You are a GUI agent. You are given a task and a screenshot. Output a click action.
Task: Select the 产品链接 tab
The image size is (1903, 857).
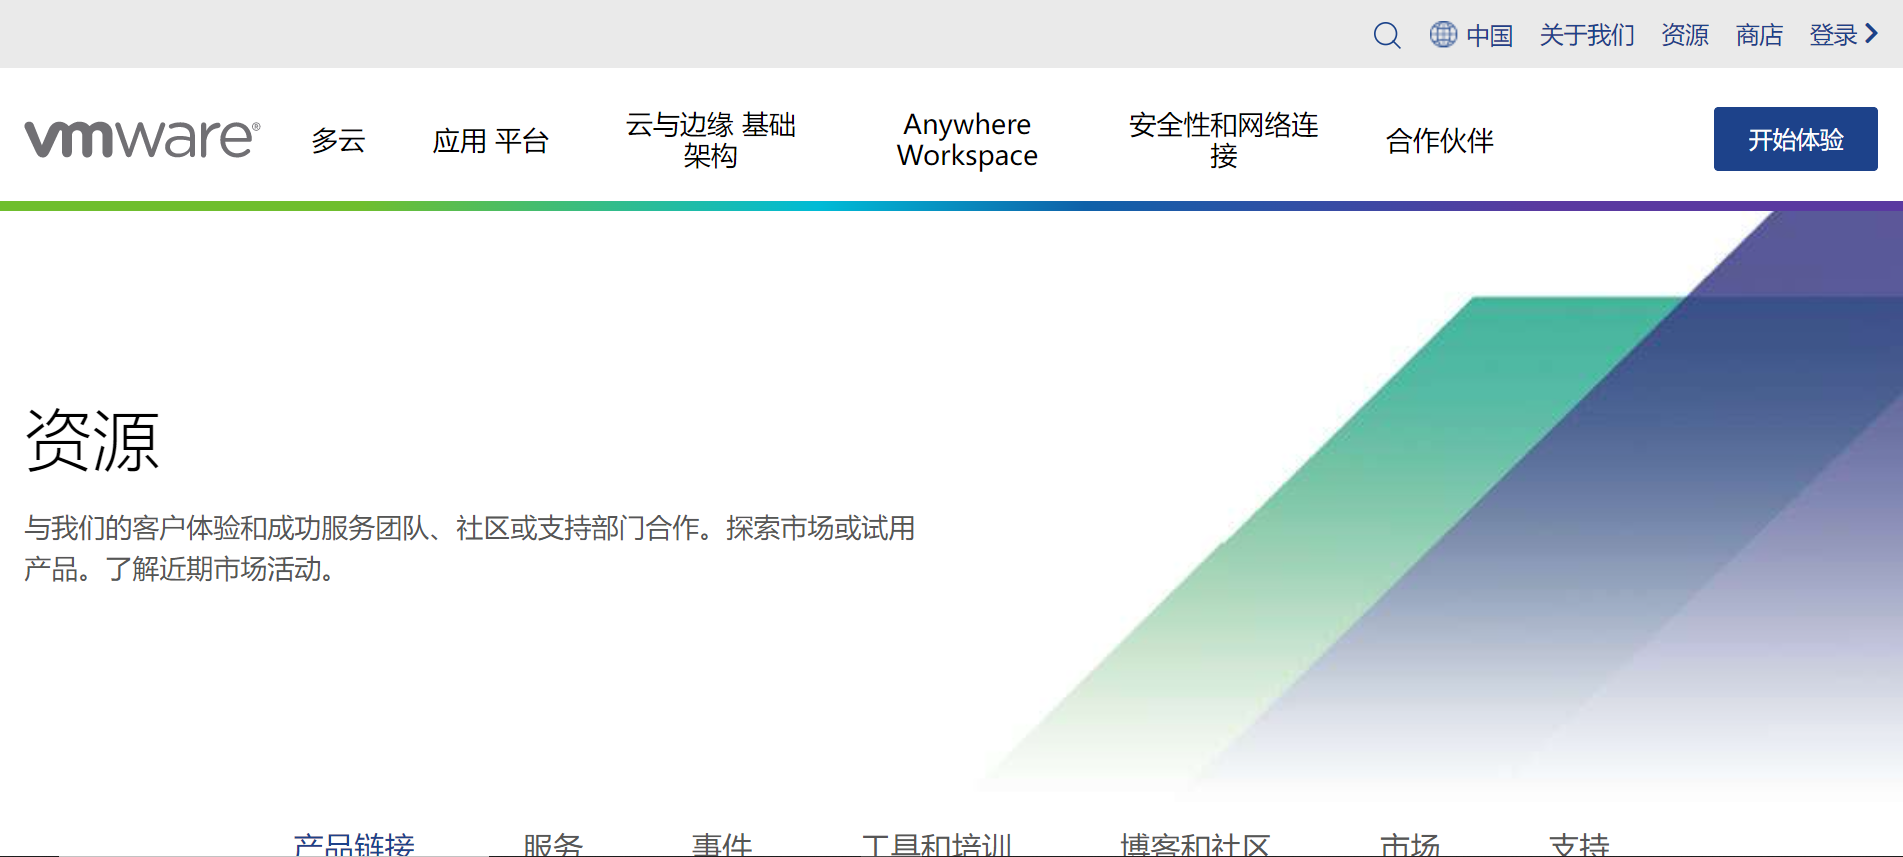(354, 845)
